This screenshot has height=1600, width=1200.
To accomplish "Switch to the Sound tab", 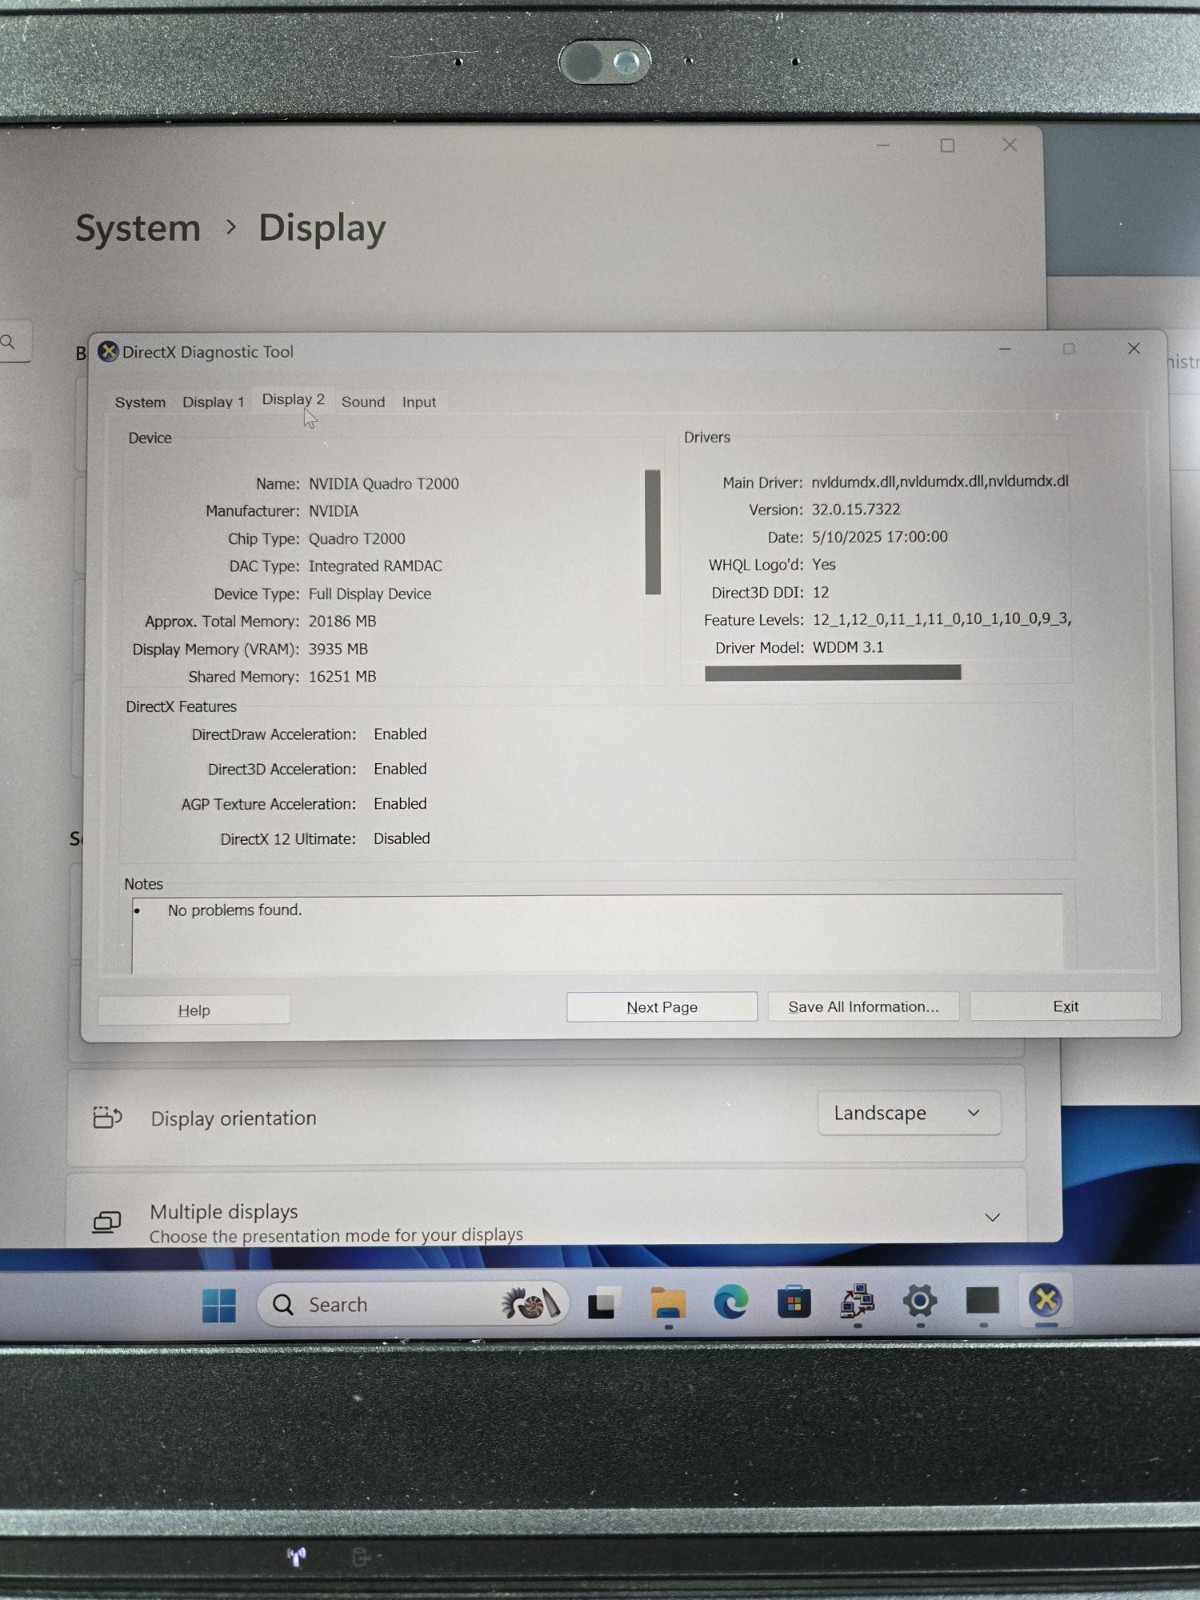I will point(363,401).
